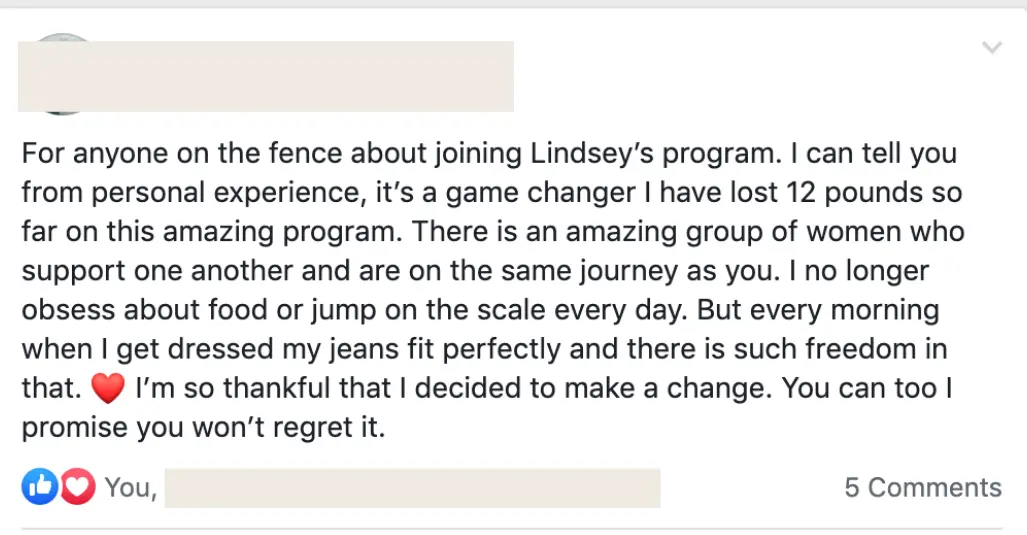The width and height of the screenshot is (1027, 535).
Task: Open the 5 Comments link
Action: 922,487
